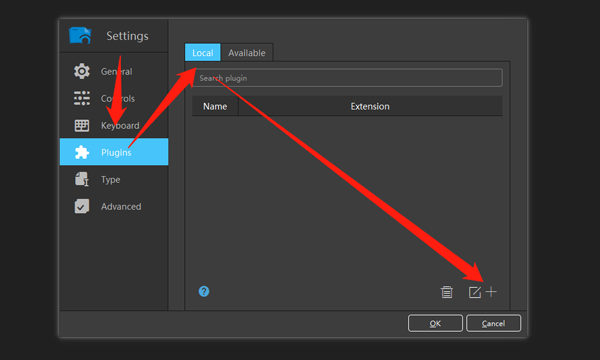Switch to the Available plugins tab
The width and height of the screenshot is (600, 360).
(x=247, y=53)
